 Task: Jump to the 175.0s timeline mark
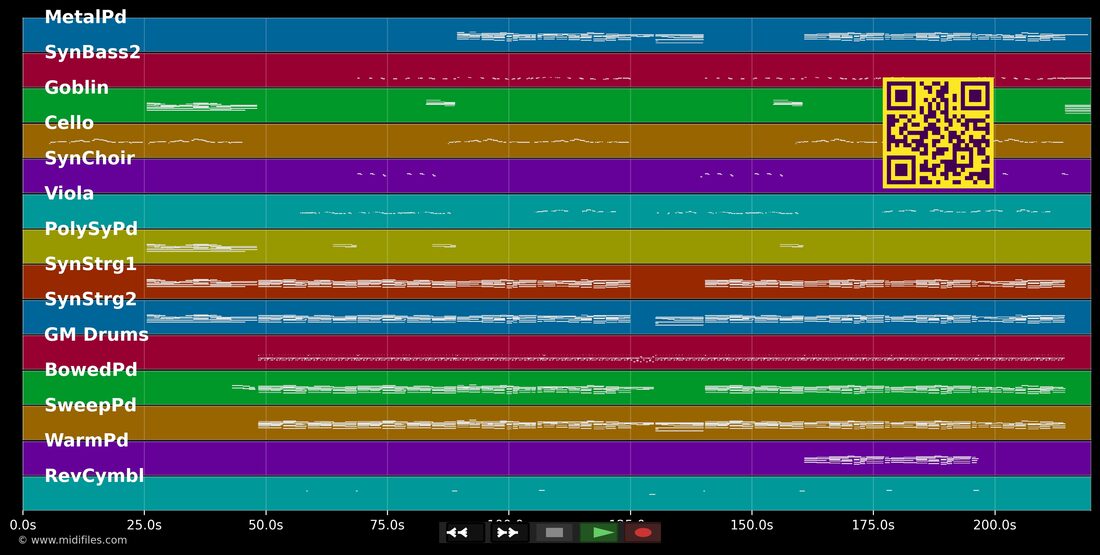(873, 525)
